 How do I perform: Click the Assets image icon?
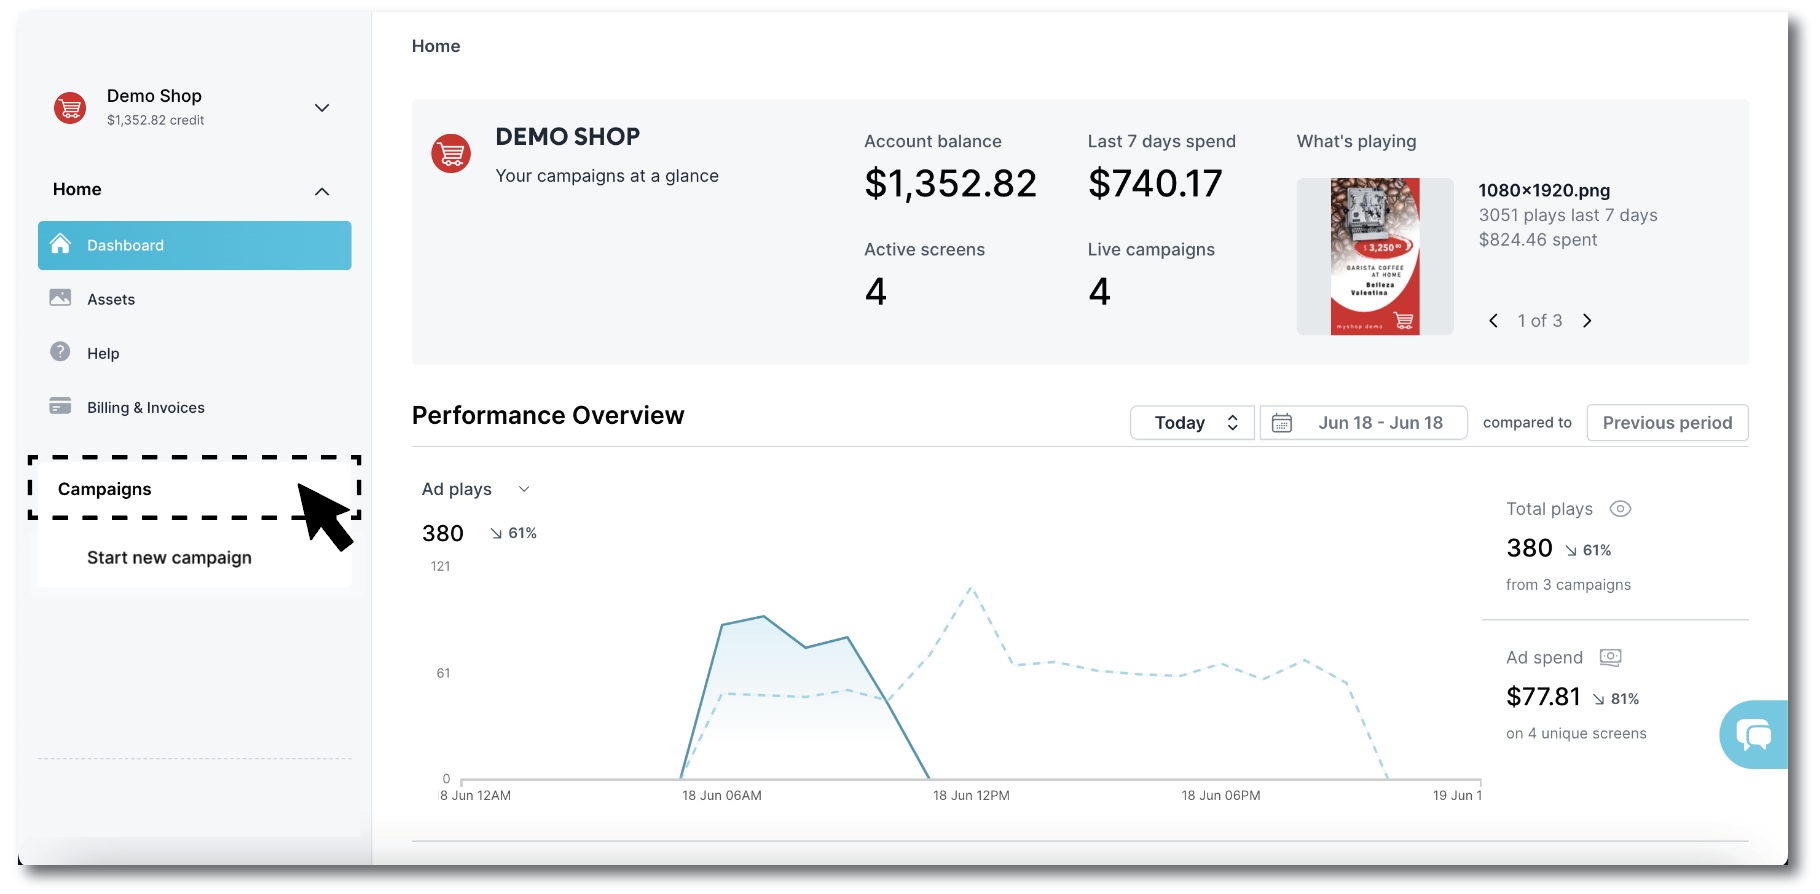point(60,297)
